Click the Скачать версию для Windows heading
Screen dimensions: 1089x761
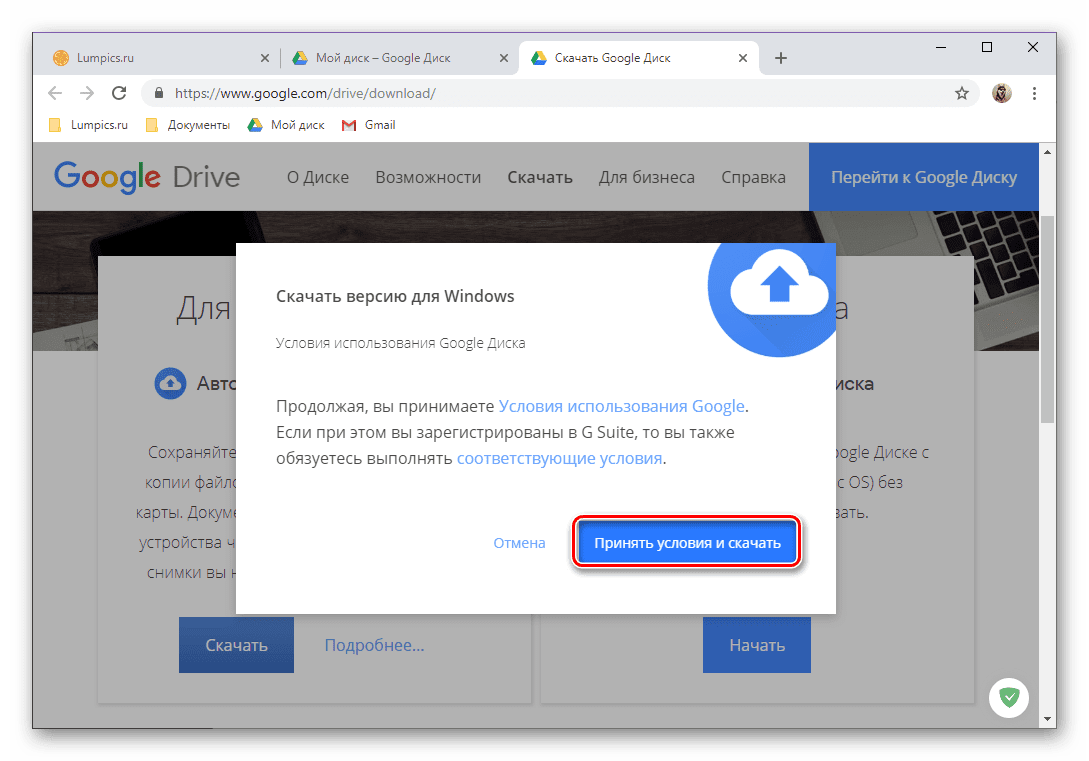tap(394, 296)
